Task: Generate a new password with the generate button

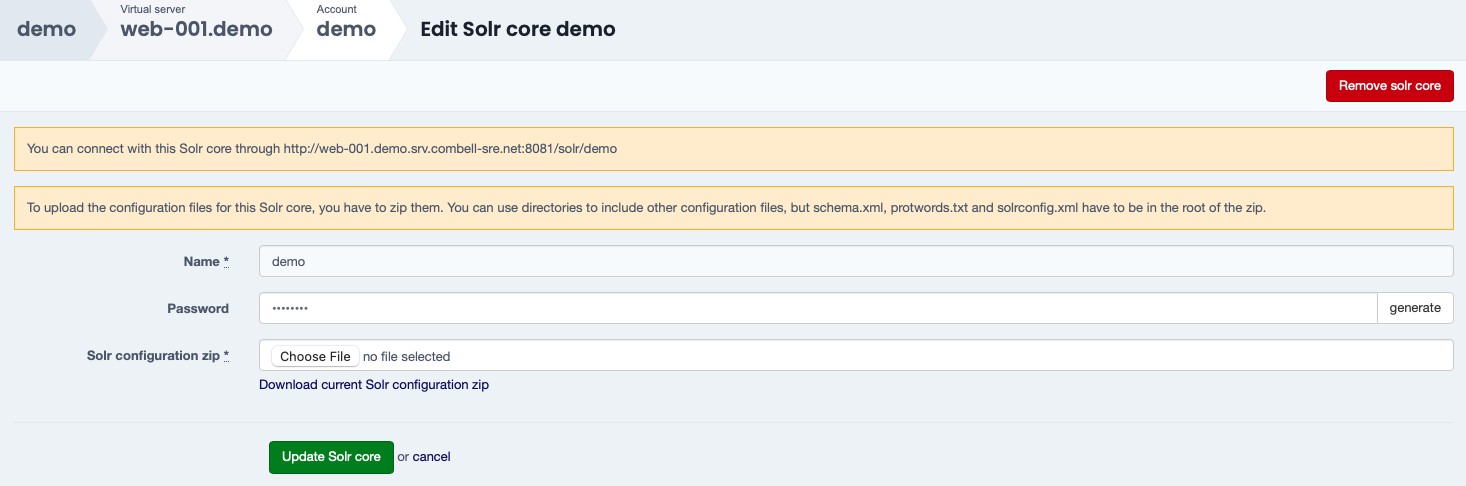Action: (x=1415, y=308)
